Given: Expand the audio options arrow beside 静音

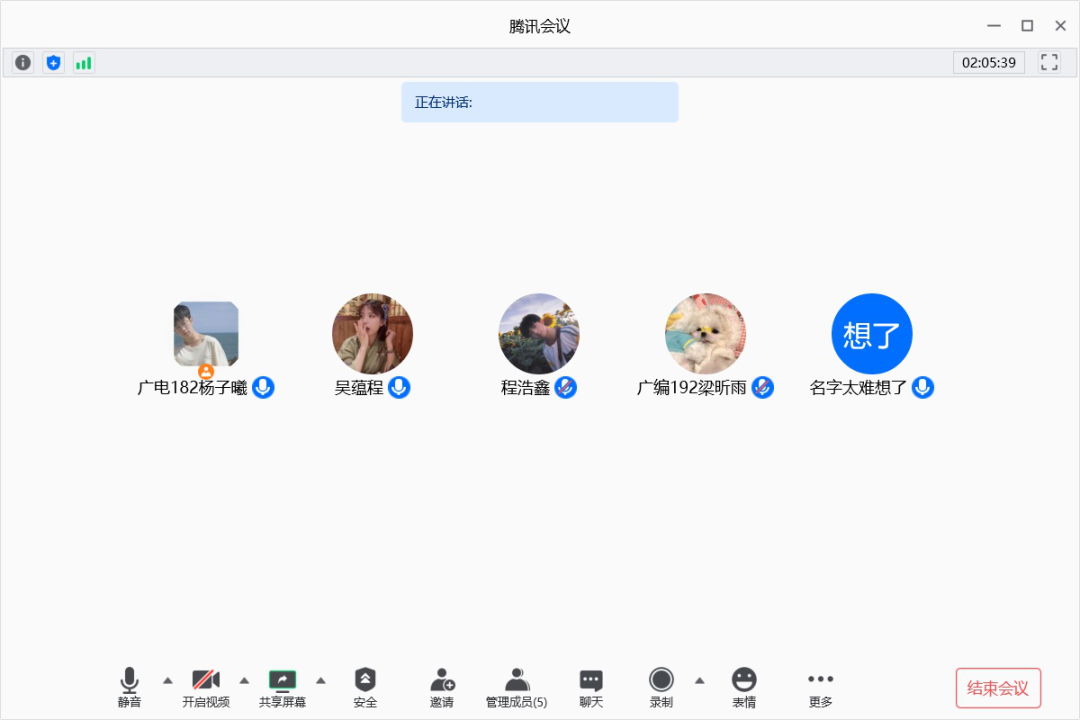Looking at the screenshot, I should point(168,680).
